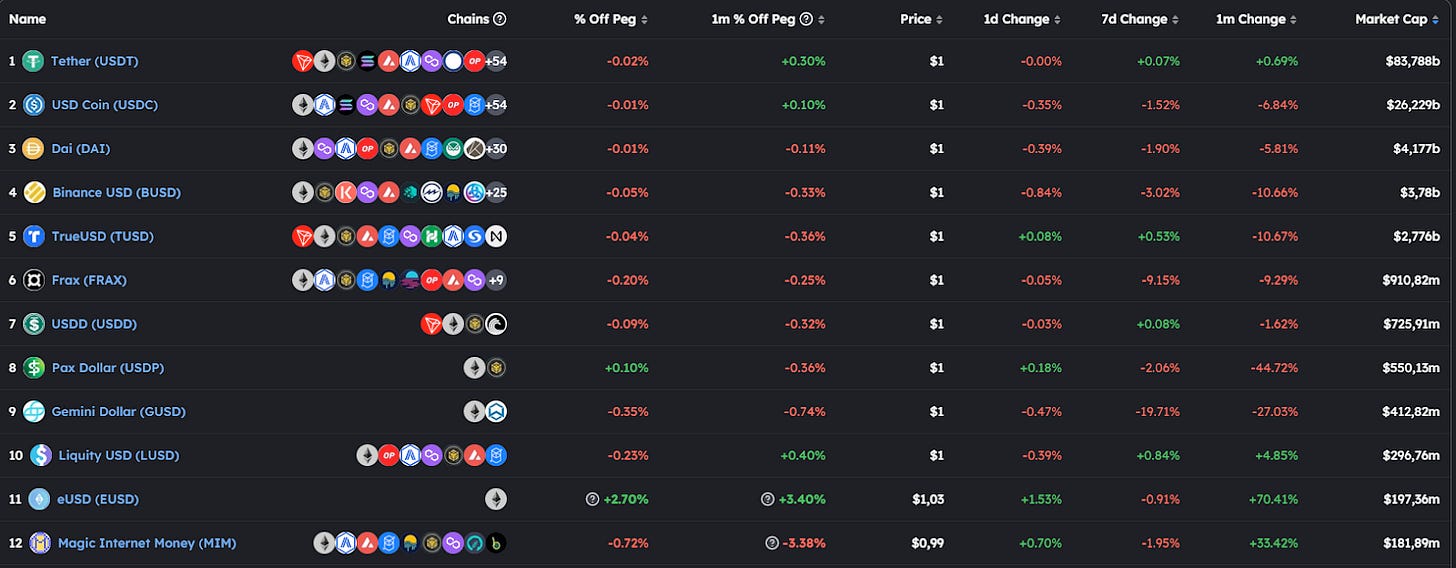Open Magic Internet Money (MIM) page

click(147, 543)
